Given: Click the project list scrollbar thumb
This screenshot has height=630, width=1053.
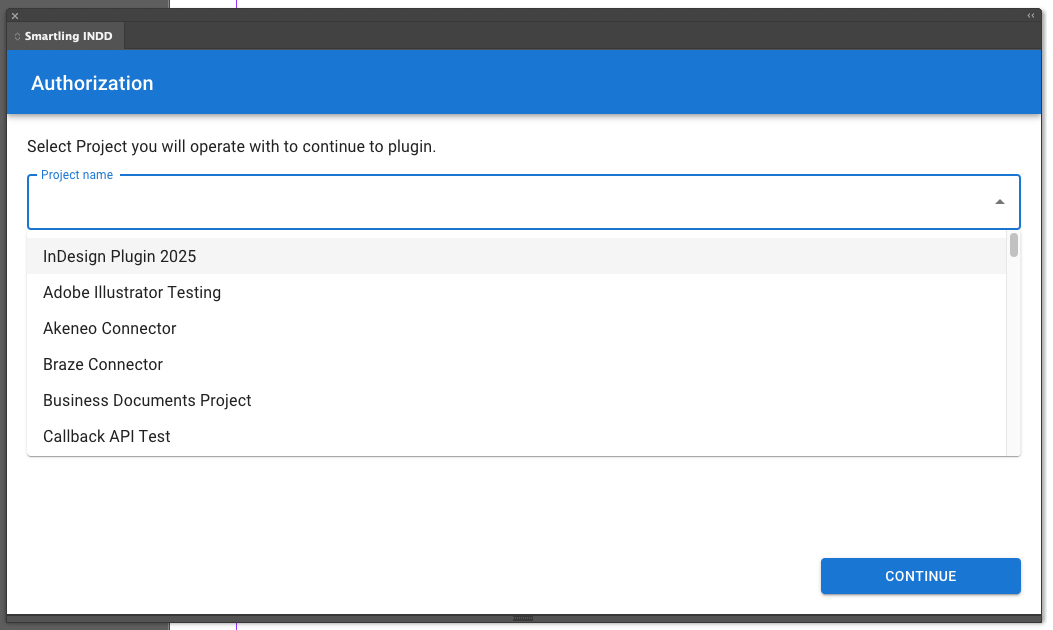Looking at the screenshot, I should coord(1013,245).
